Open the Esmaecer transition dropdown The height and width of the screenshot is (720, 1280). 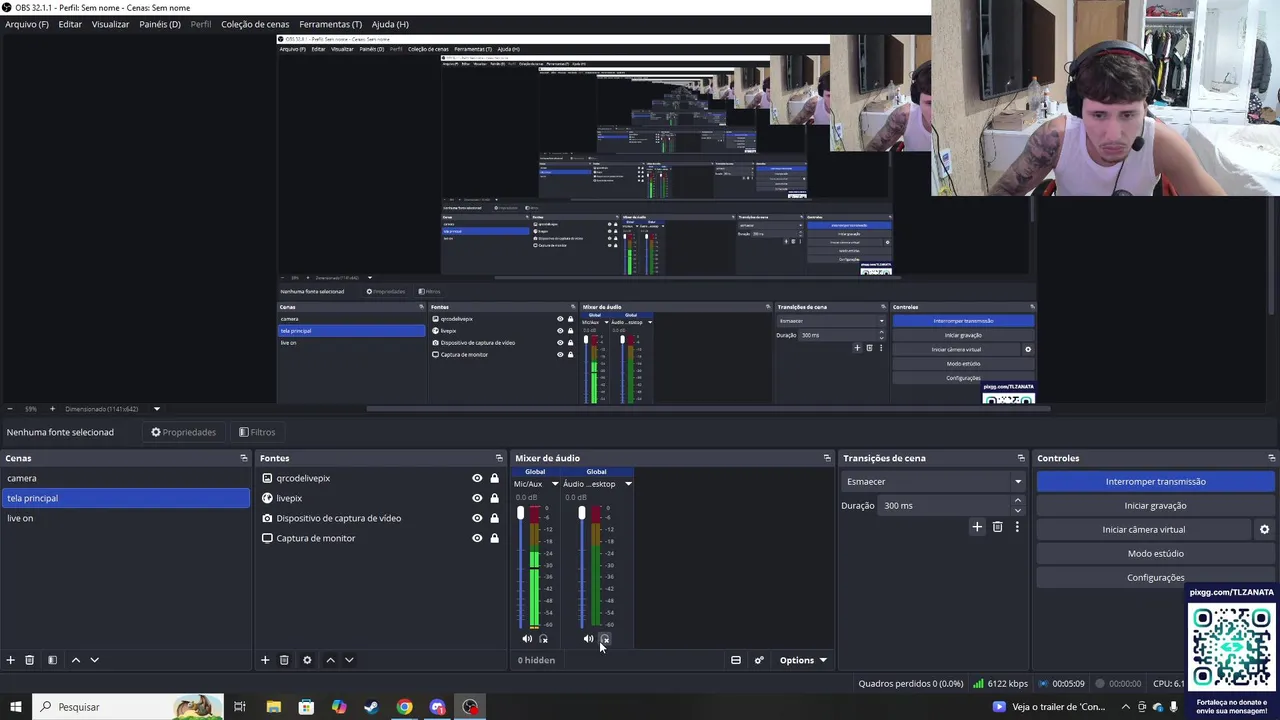pos(933,482)
